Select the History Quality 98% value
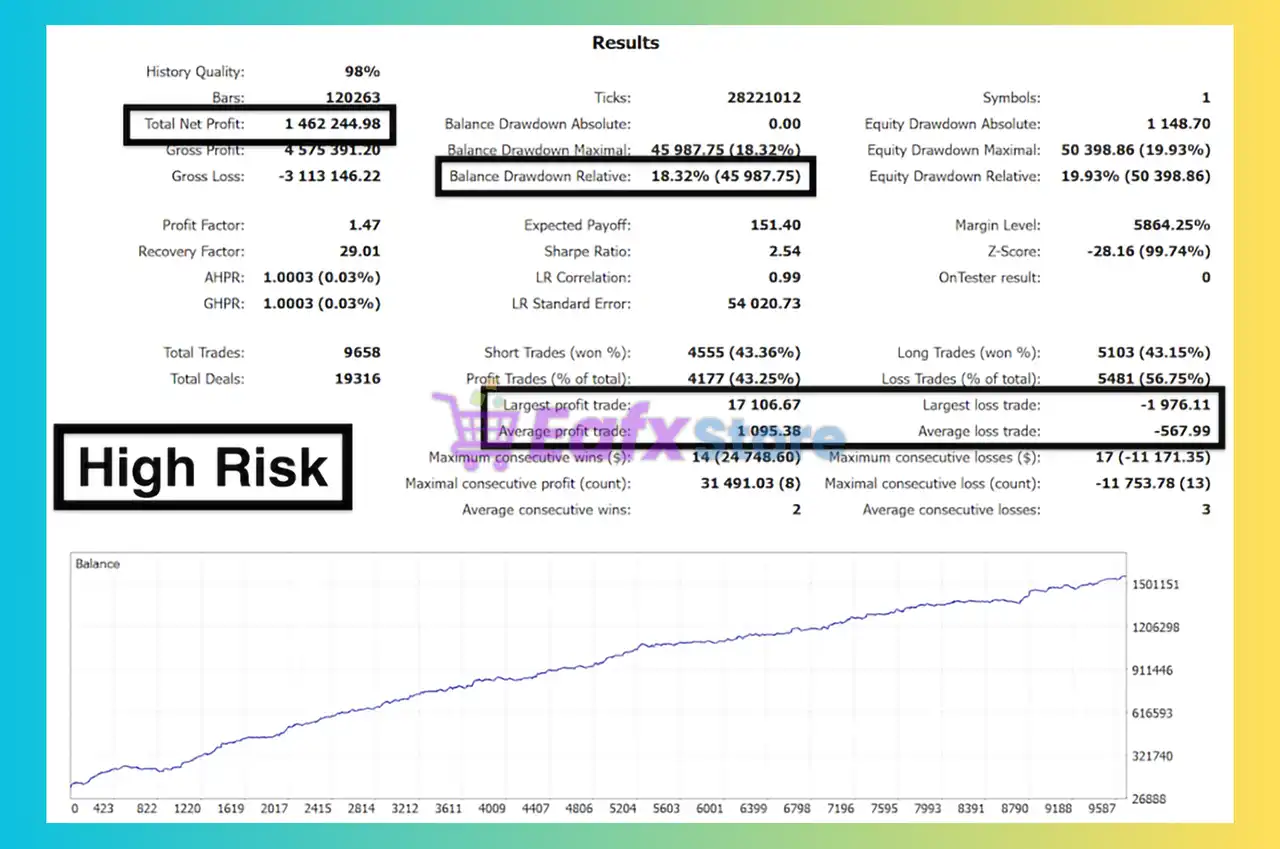This screenshot has width=1280, height=849. 361,72
